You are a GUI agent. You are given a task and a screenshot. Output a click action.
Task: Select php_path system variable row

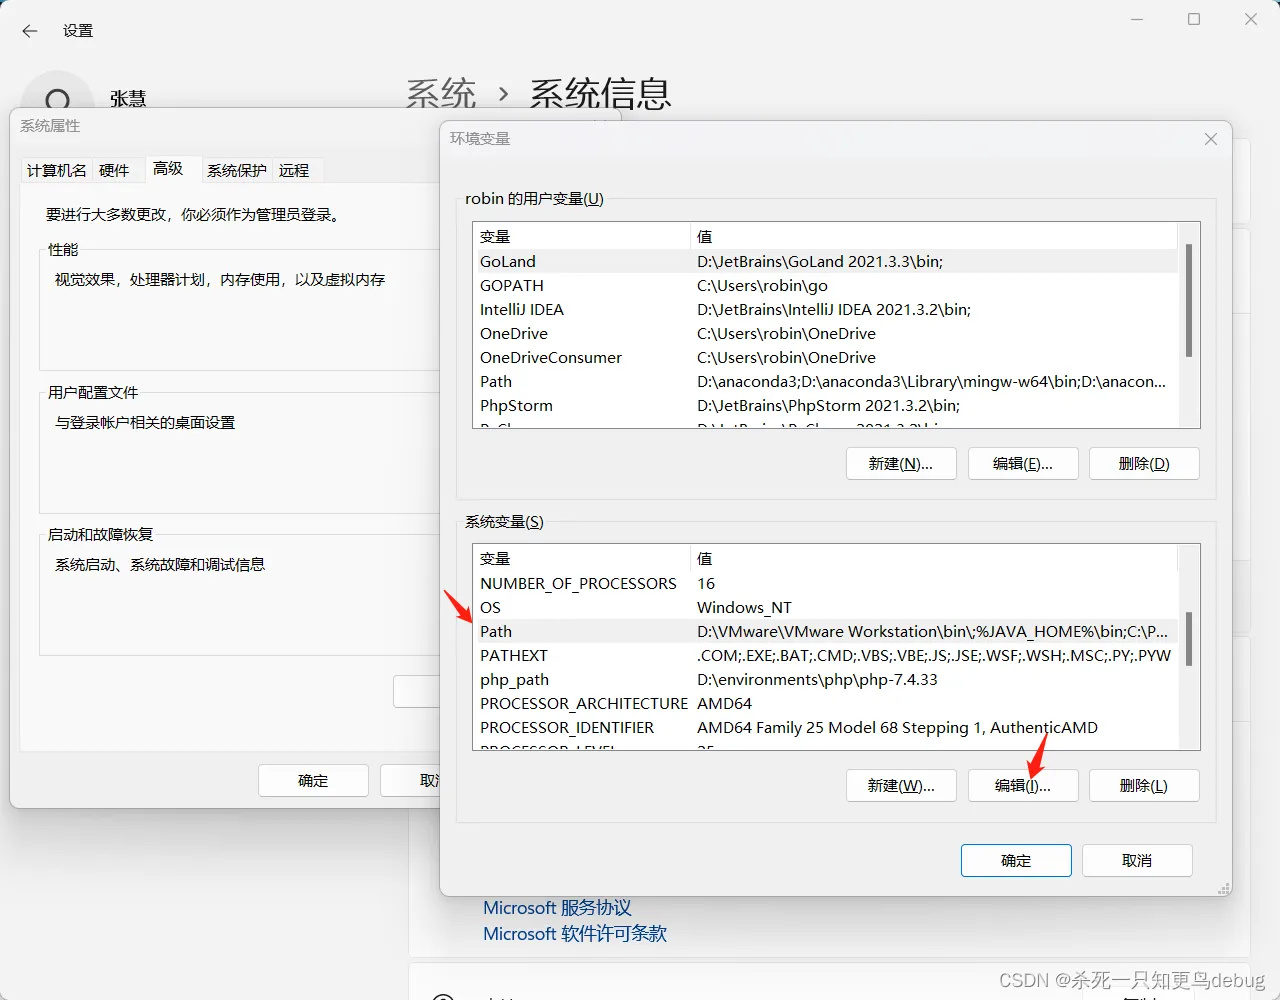826,679
